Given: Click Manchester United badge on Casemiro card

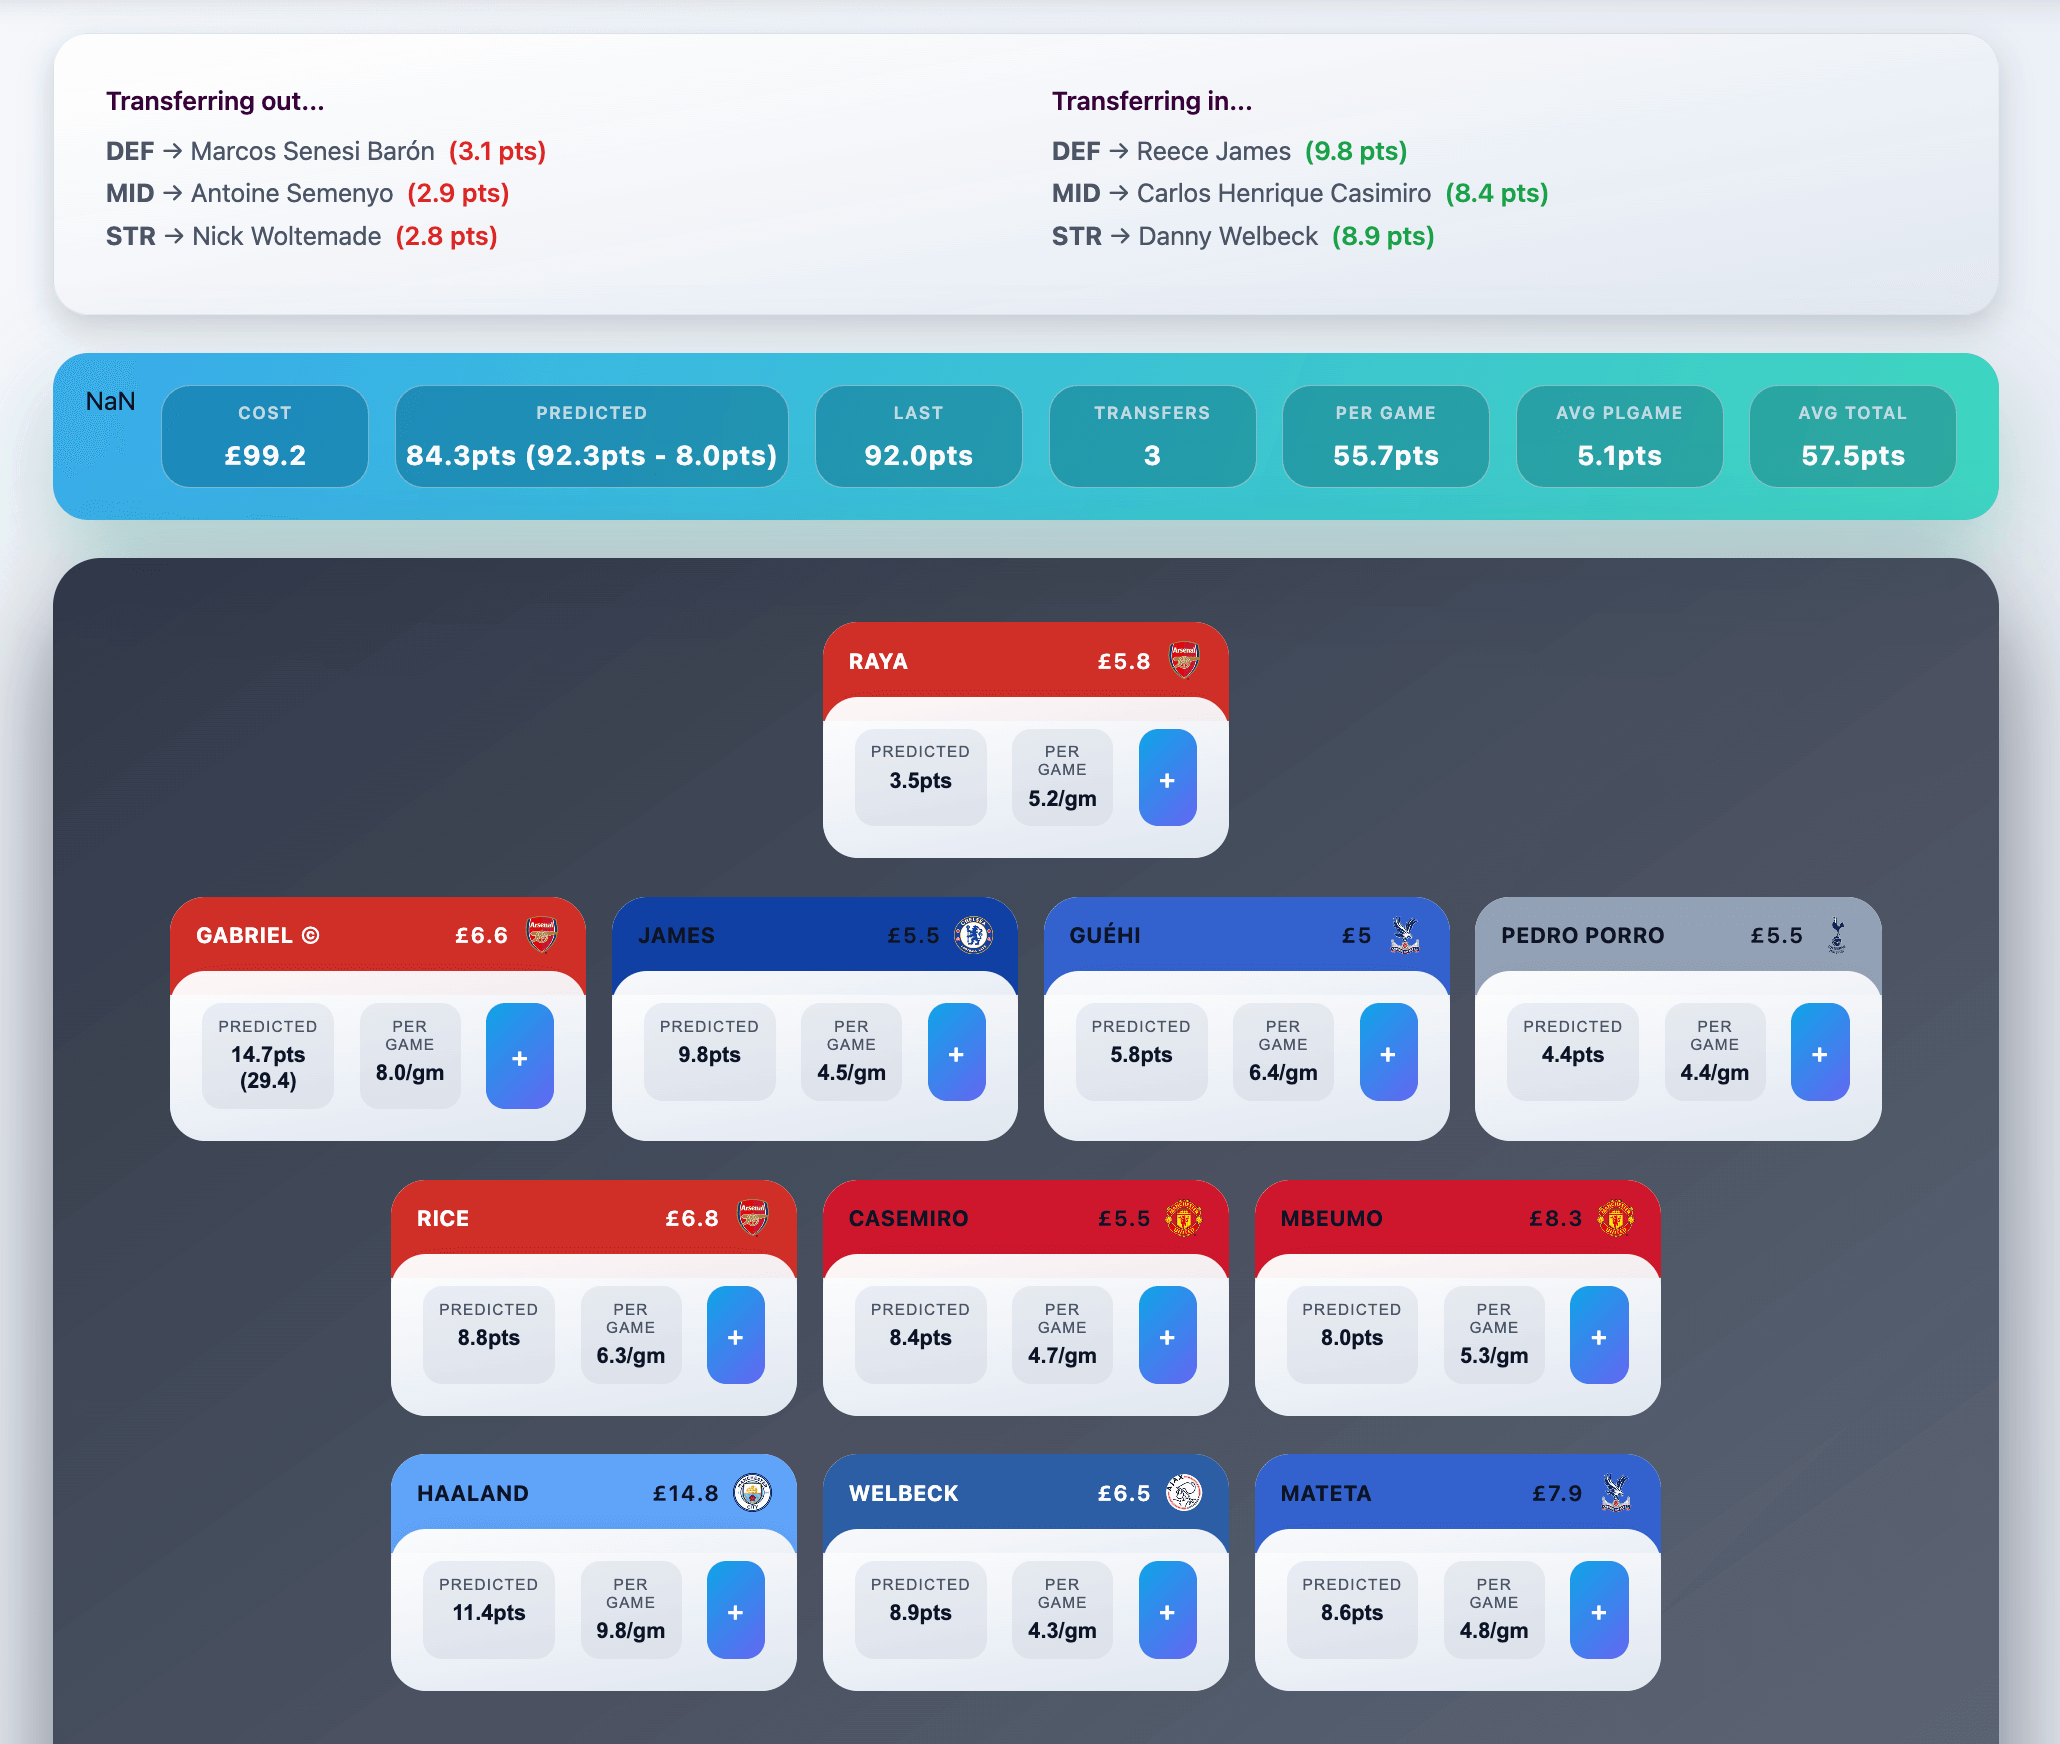Looking at the screenshot, I should coord(1184,1218).
